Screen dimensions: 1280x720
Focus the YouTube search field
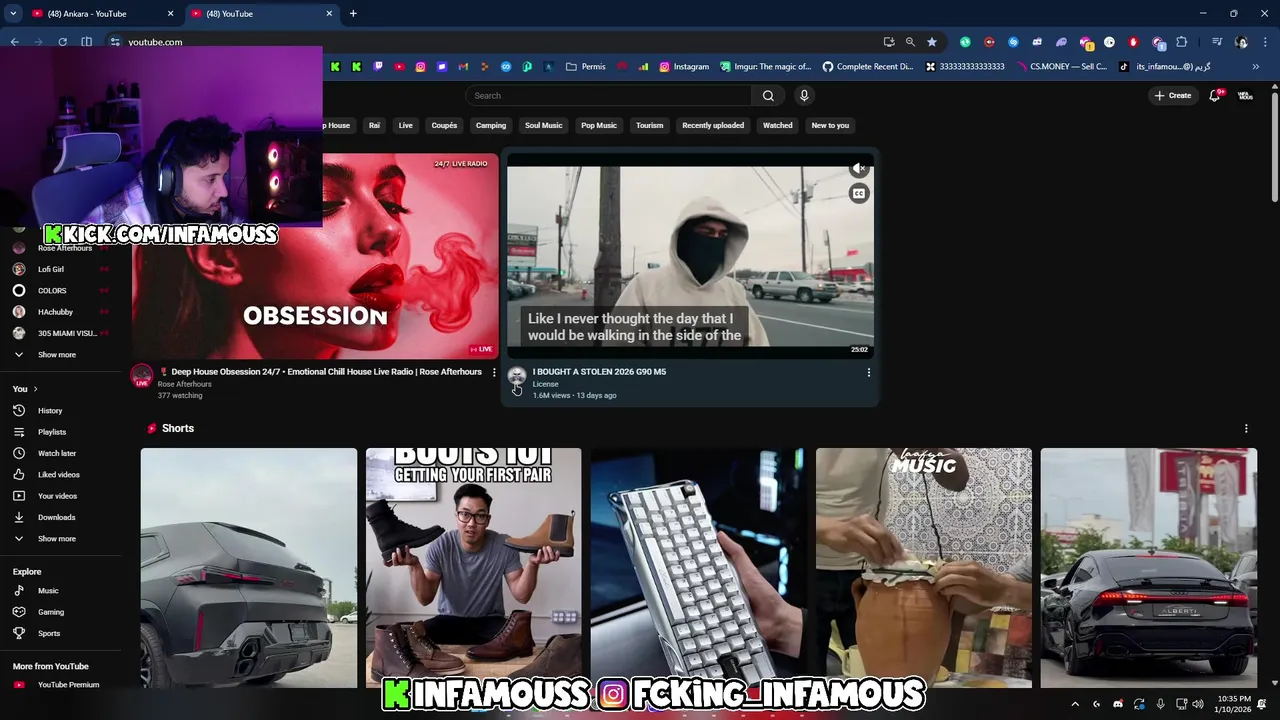pyautogui.click(x=608, y=96)
